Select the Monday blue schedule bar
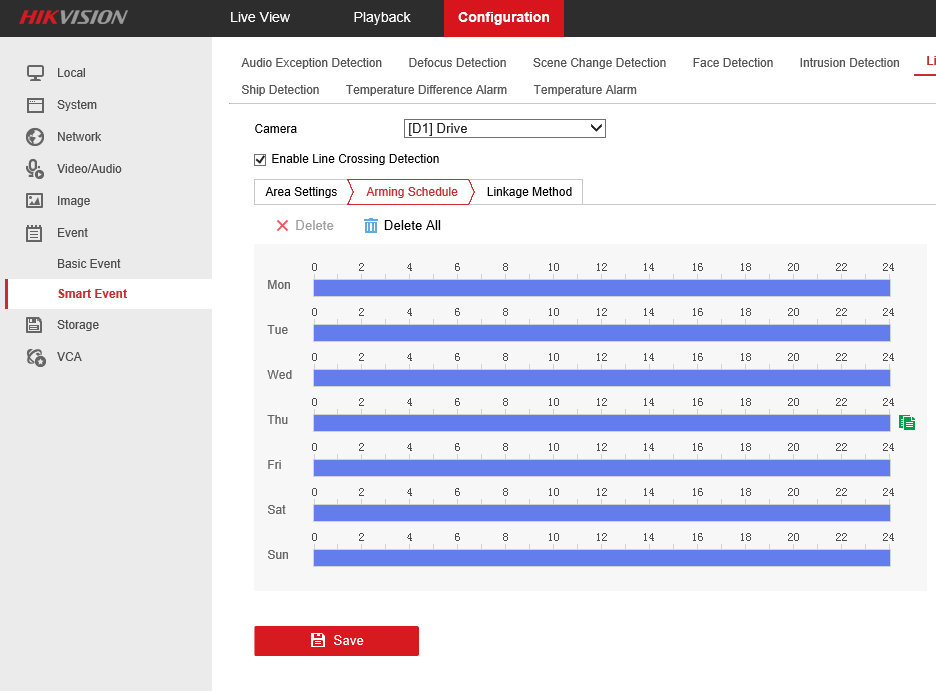Viewport: 936px width, 691px height. (x=601, y=288)
